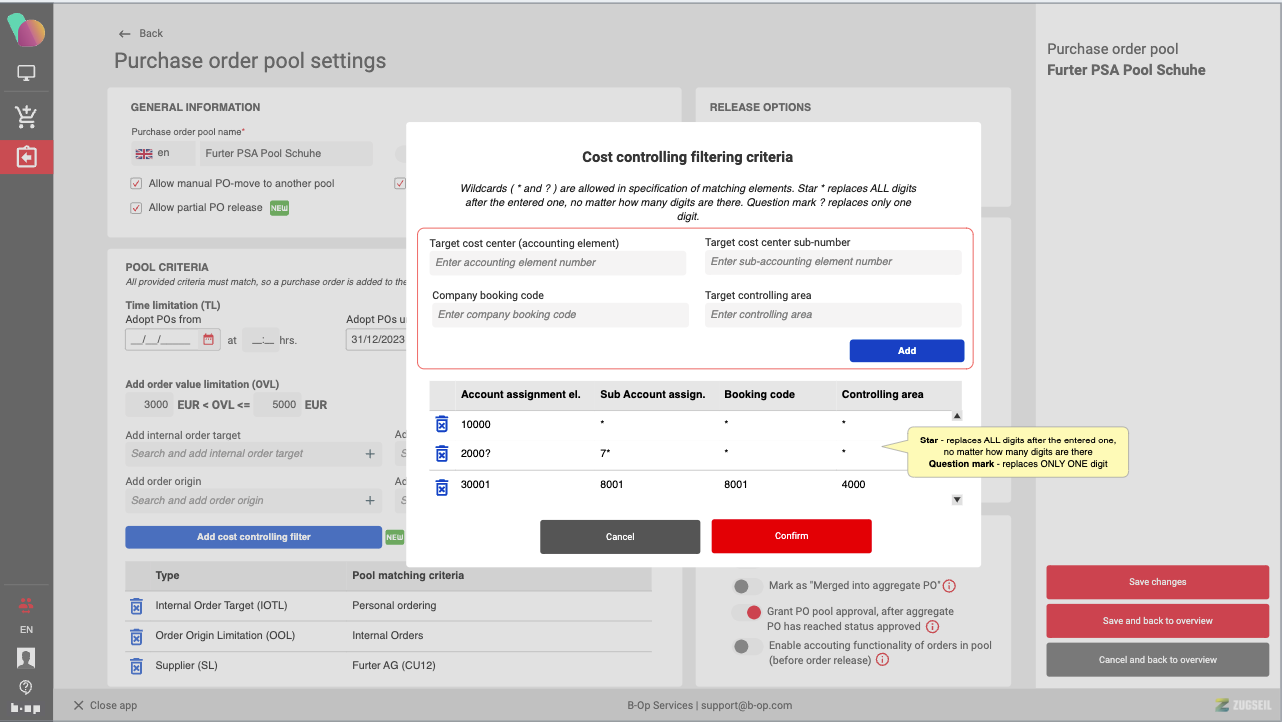Open the user profile sidebar icon
The width and height of the screenshot is (1282, 722).
(x=26, y=657)
